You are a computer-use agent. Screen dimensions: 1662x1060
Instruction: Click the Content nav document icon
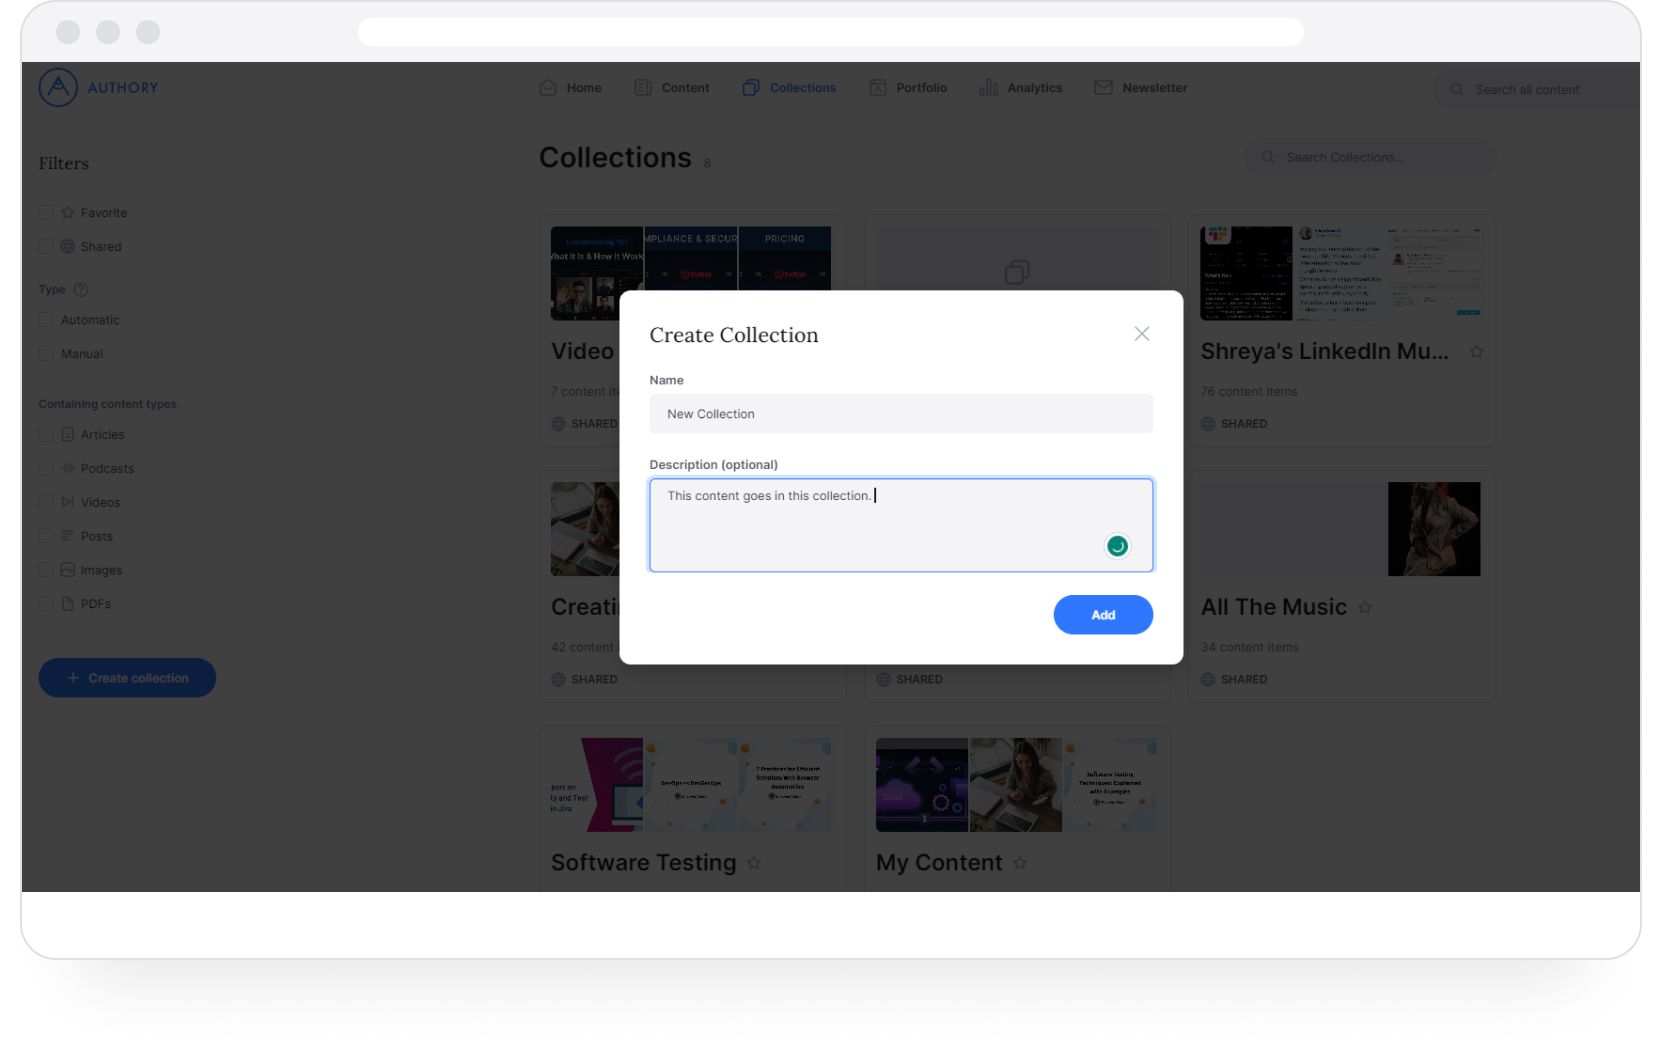click(x=643, y=88)
